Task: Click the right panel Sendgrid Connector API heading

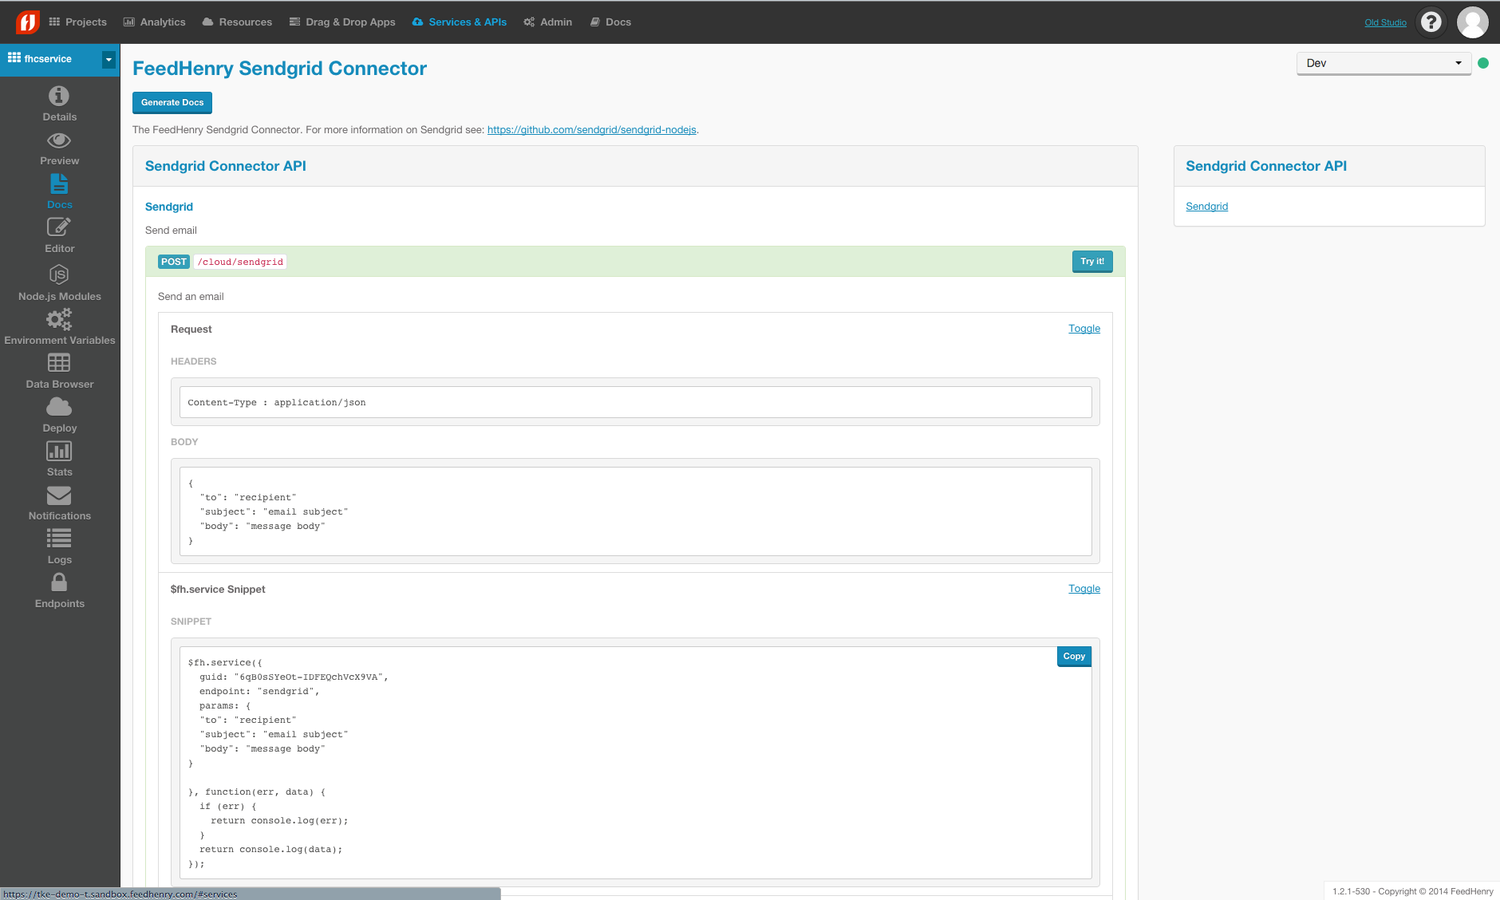Action: (1266, 166)
